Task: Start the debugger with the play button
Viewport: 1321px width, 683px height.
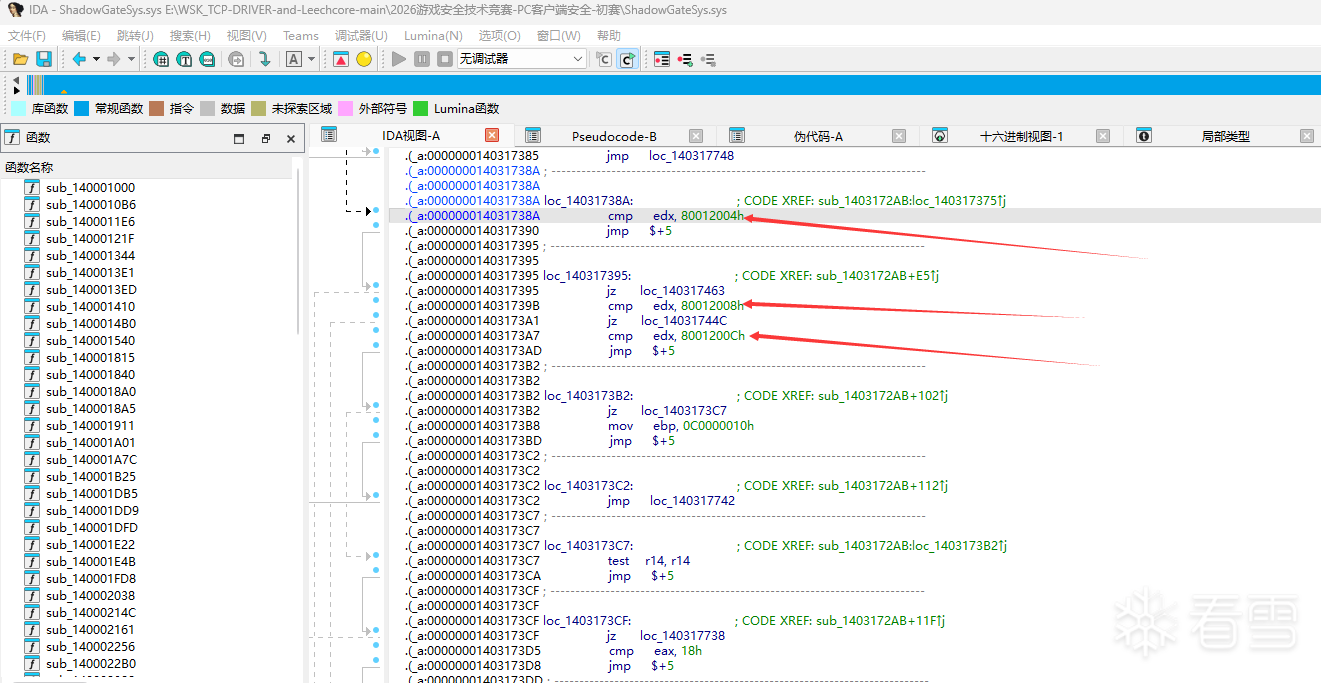Action: (x=399, y=59)
